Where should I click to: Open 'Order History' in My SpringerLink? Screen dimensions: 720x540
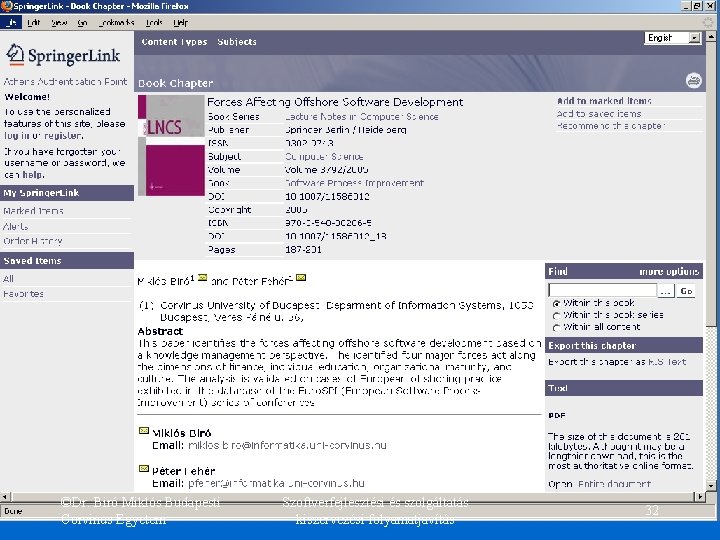tap(33, 241)
